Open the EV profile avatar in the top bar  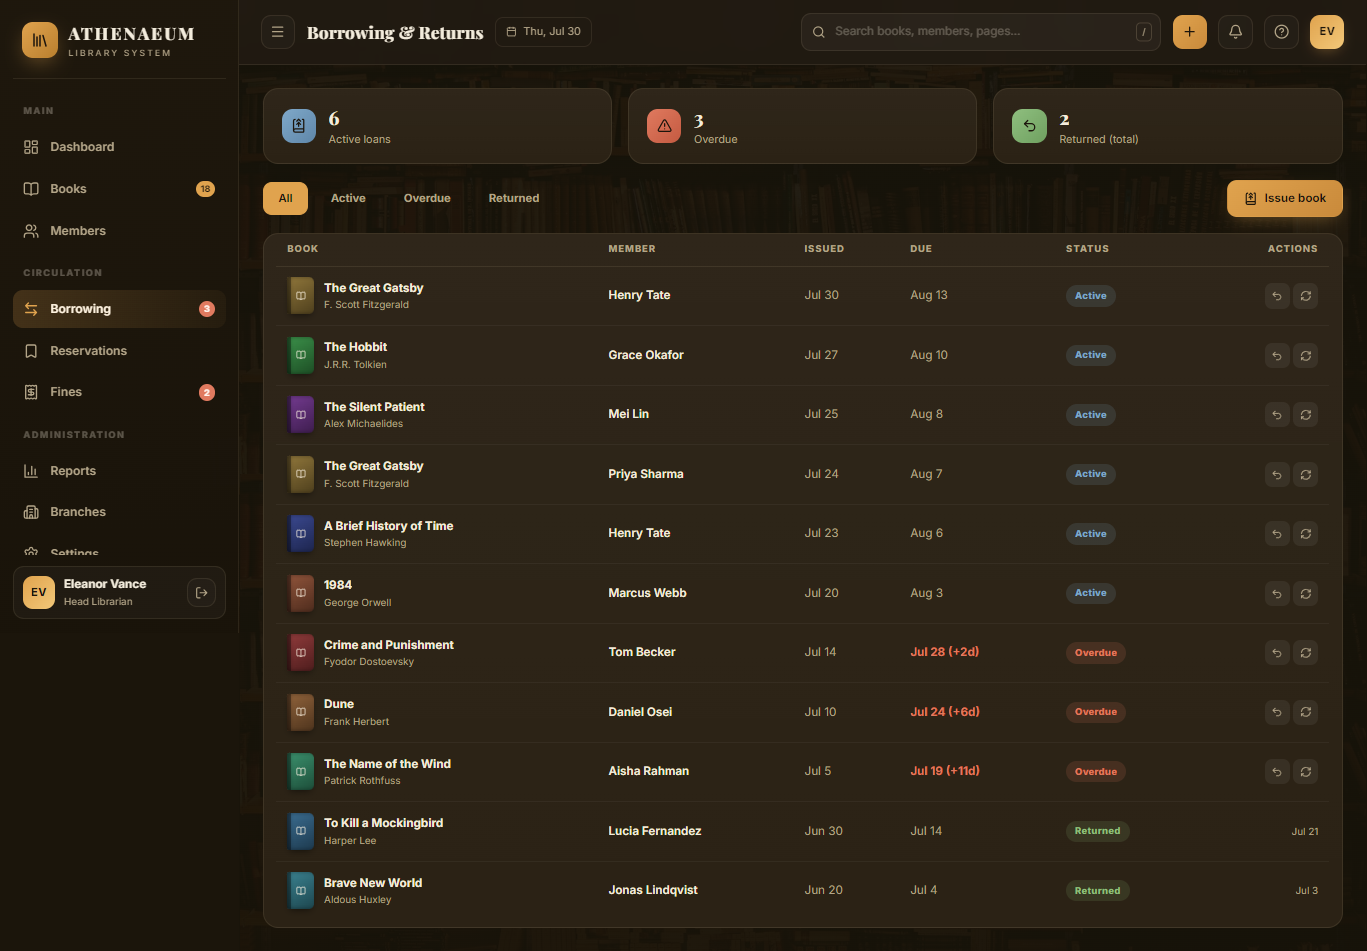(1327, 32)
